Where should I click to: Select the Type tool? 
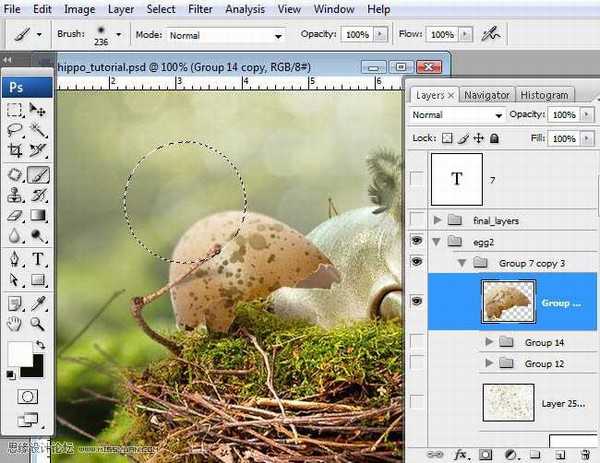[39, 259]
